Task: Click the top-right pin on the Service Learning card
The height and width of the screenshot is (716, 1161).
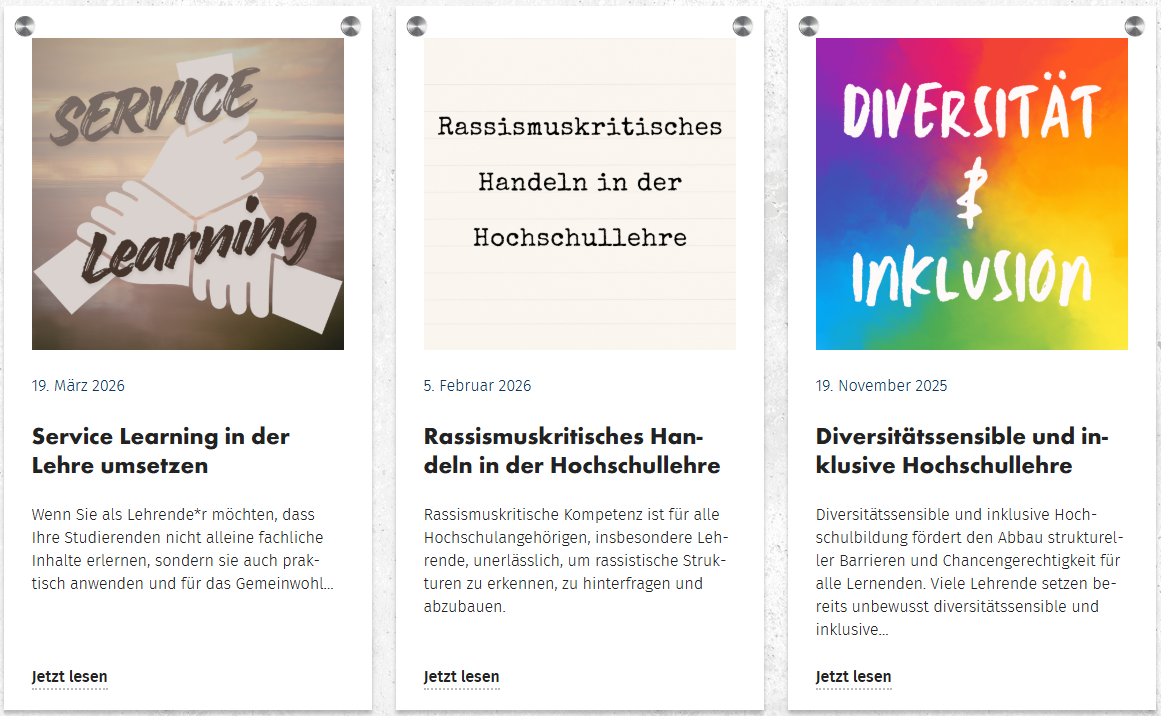Action: pyautogui.click(x=351, y=26)
